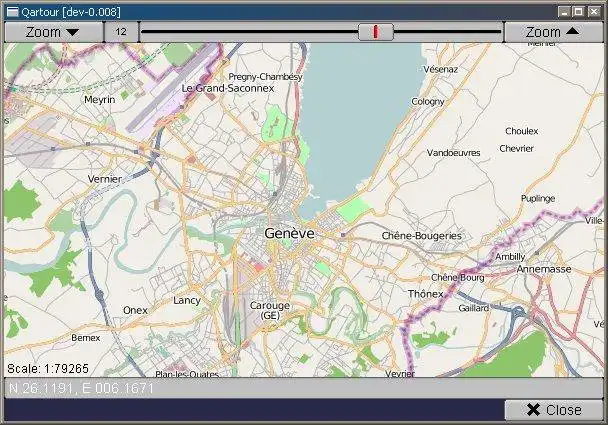Click the Chevrier map label
608x425 pixels.
tap(516, 149)
